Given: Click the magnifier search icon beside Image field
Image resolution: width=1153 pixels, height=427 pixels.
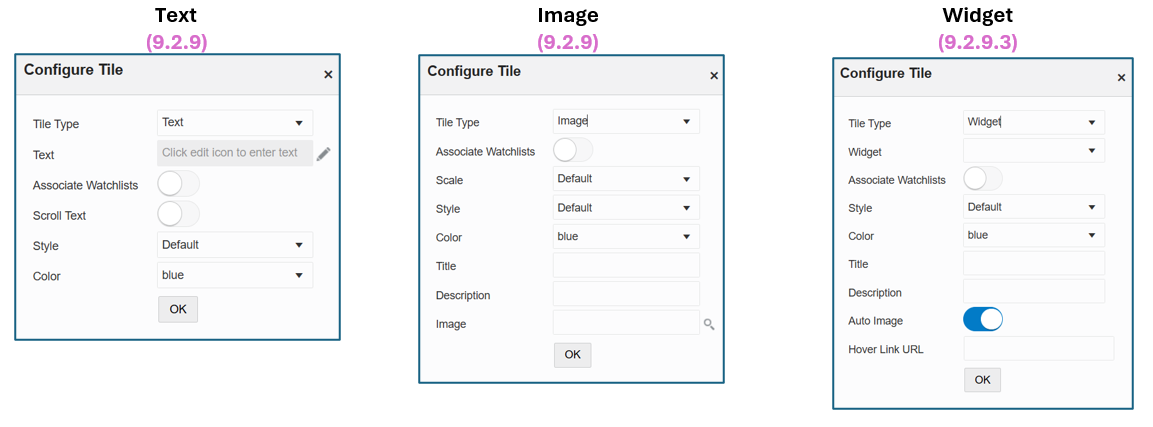Looking at the screenshot, I should click(709, 324).
